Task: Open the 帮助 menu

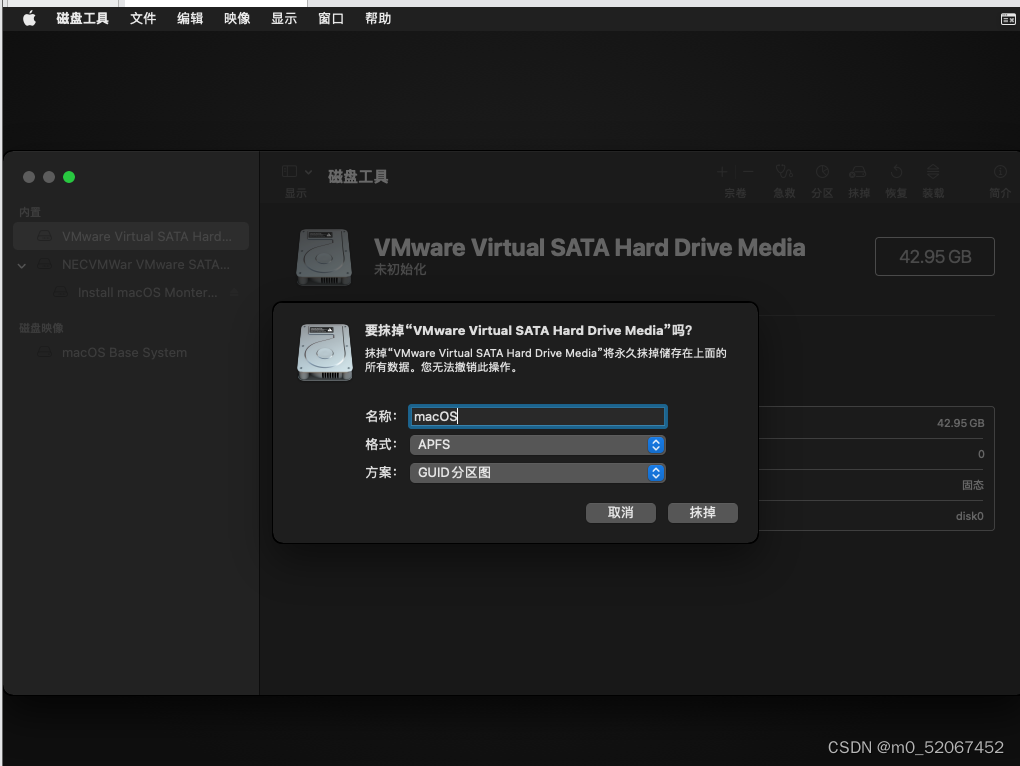Action: (x=378, y=18)
